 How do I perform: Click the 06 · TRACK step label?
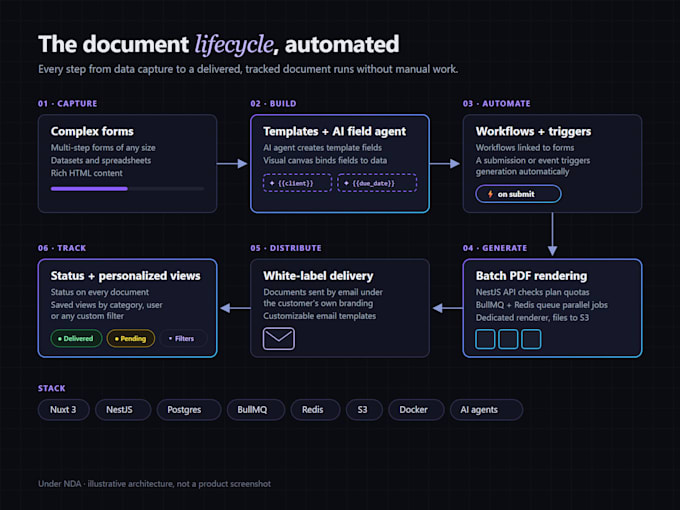pos(62,248)
